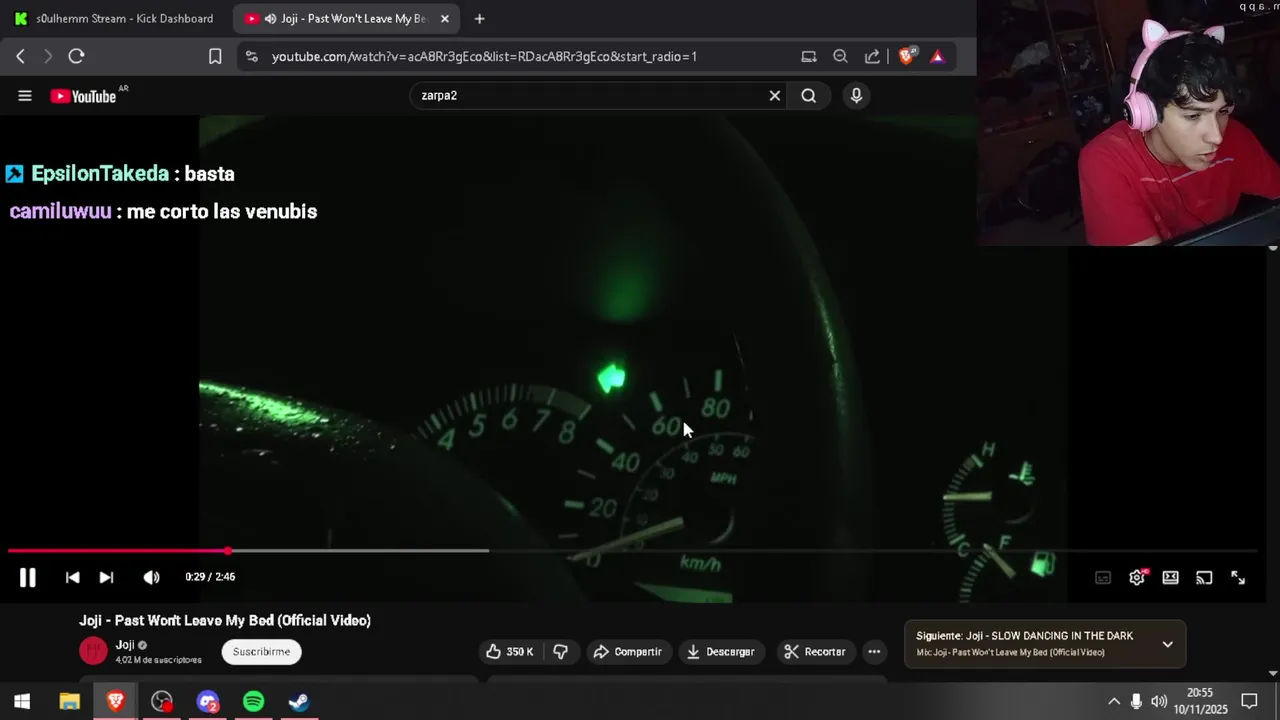Click the Recortar clip button
Image resolution: width=1280 pixels, height=720 pixels.
coord(815,652)
